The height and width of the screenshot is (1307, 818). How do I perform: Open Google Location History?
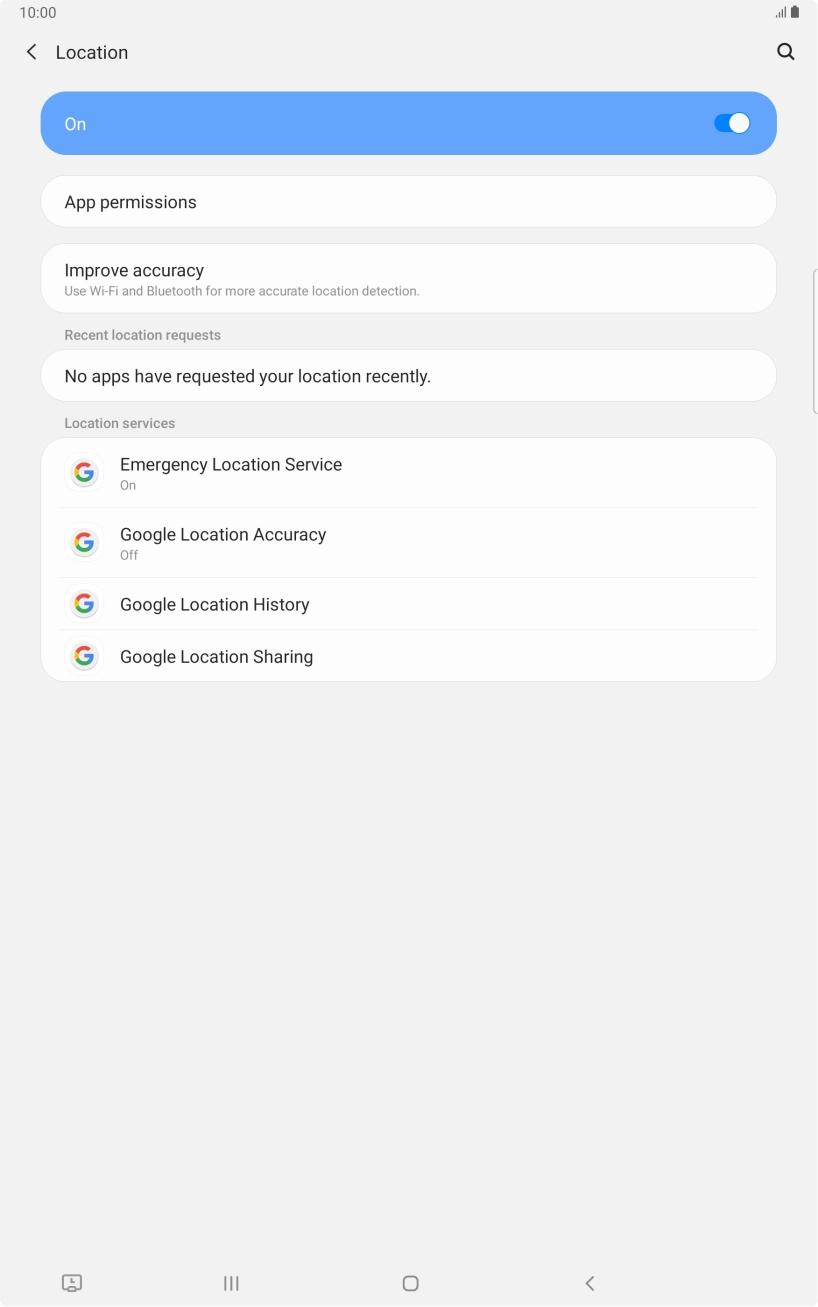pyautogui.click(x=408, y=604)
